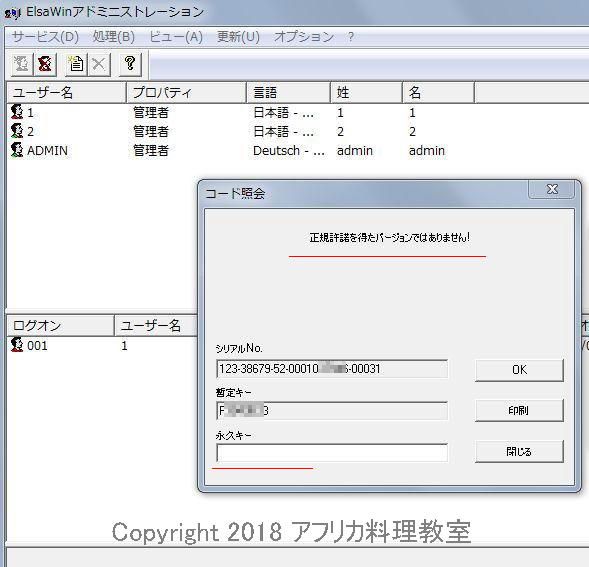Click the question mark help toolbar icon

pos(130,64)
